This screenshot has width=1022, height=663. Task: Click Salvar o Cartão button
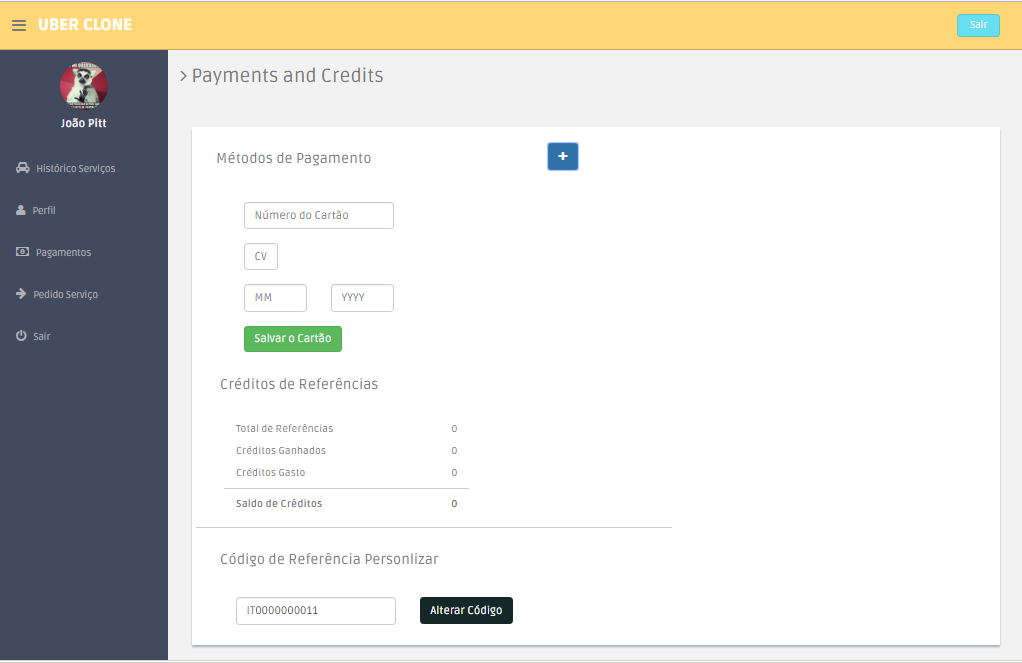[293, 338]
